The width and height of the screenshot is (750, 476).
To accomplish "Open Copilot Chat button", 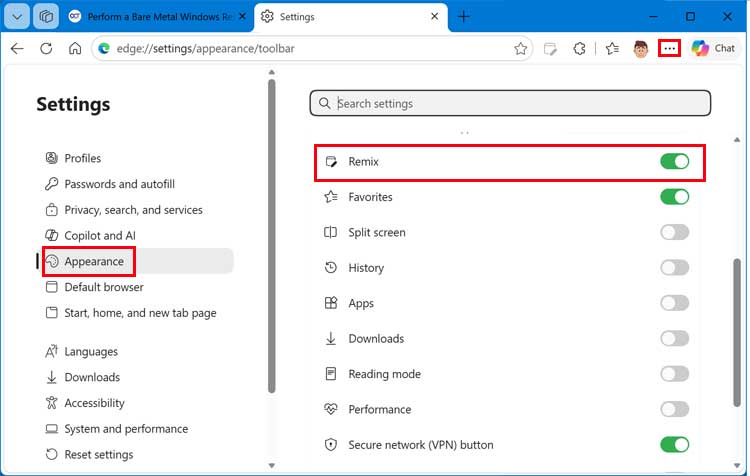I will (x=713, y=48).
